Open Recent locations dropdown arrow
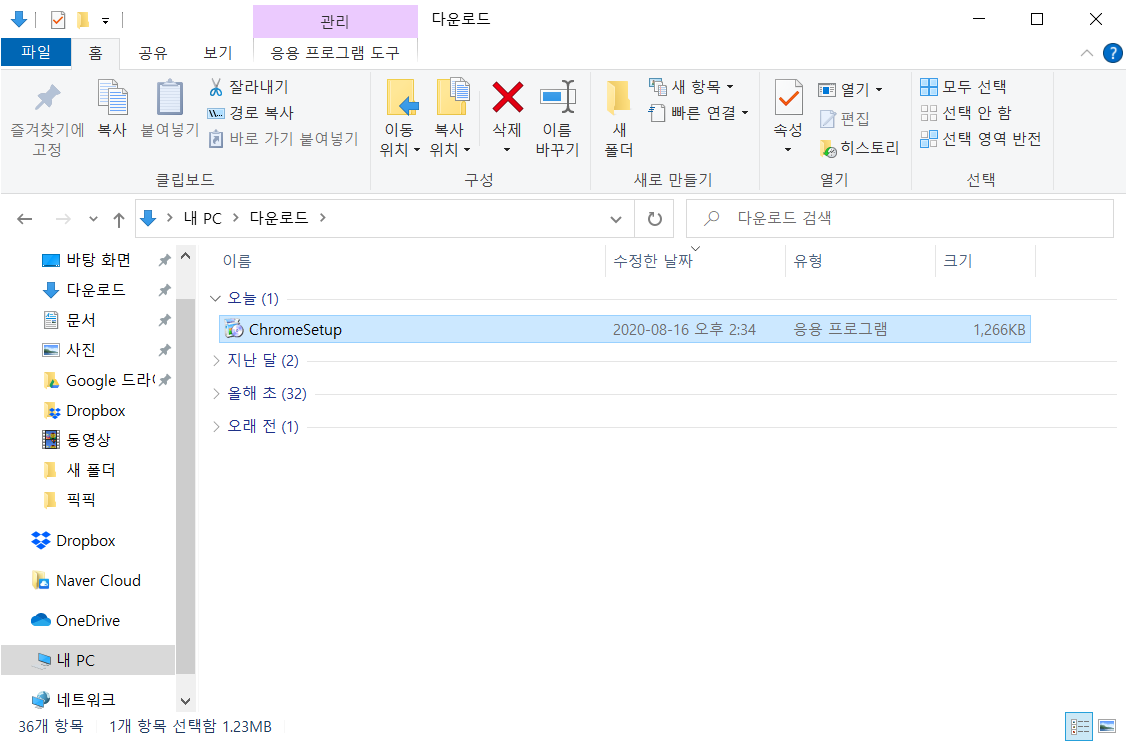This screenshot has width=1127, height=742. 93,219
